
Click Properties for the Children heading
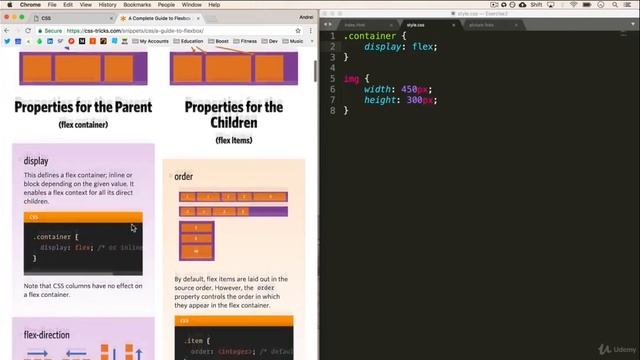234,115
